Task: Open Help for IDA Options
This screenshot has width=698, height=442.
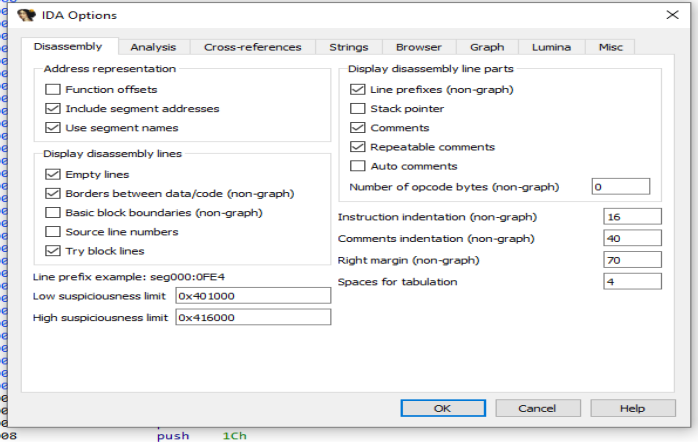Action: point(633,408)
